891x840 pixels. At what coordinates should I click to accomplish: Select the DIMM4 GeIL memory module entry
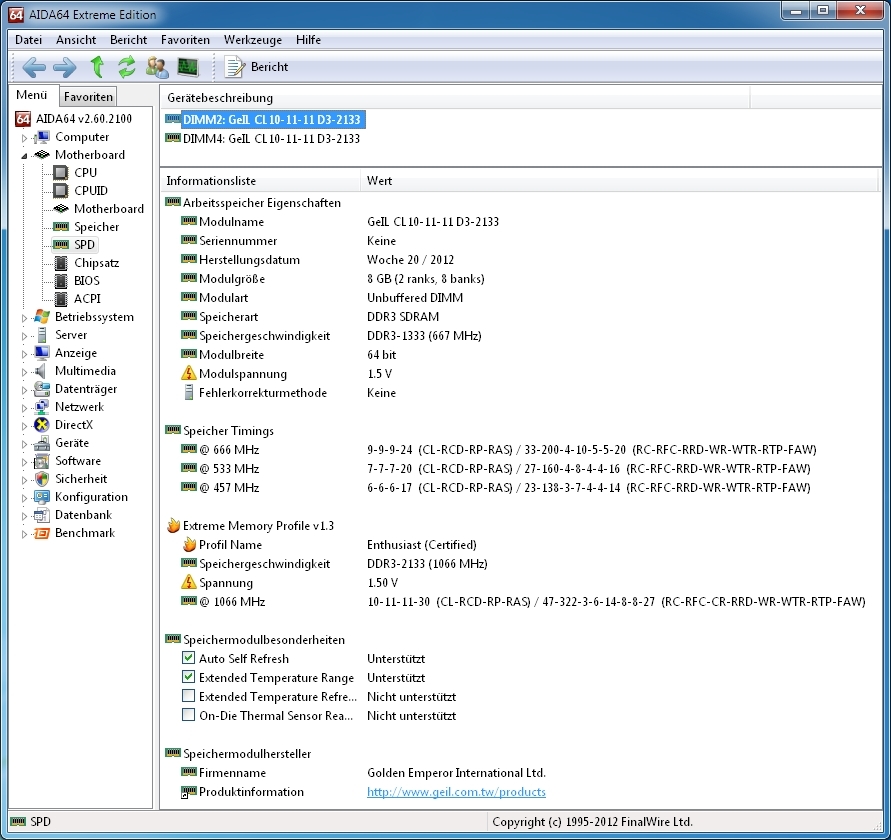[x=271, y=139]
